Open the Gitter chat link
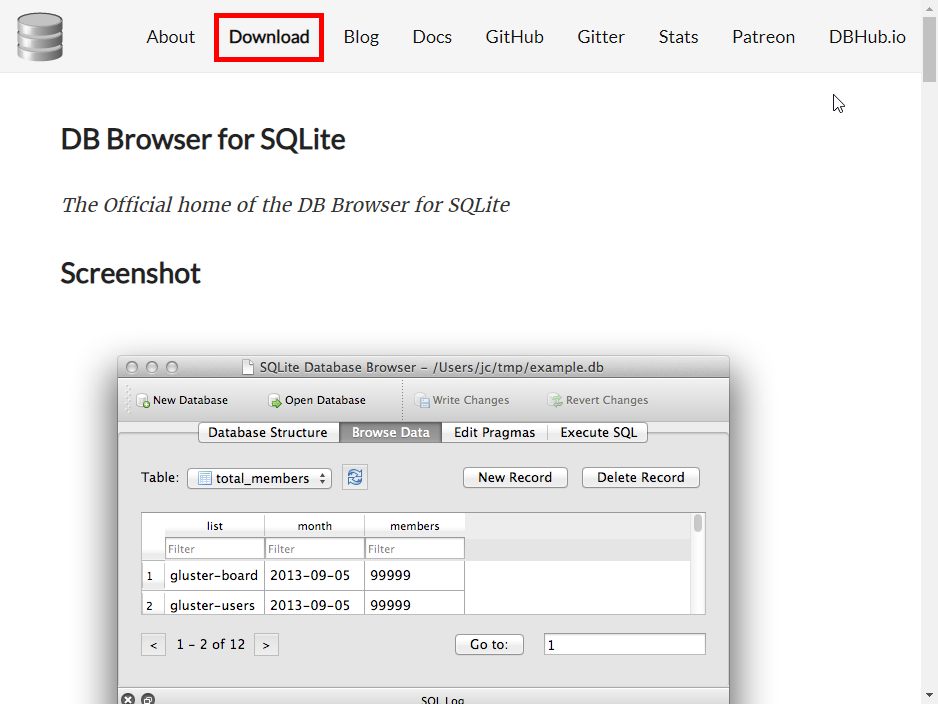The width and height of the screenshot is (938, 704). pos(601,37)
